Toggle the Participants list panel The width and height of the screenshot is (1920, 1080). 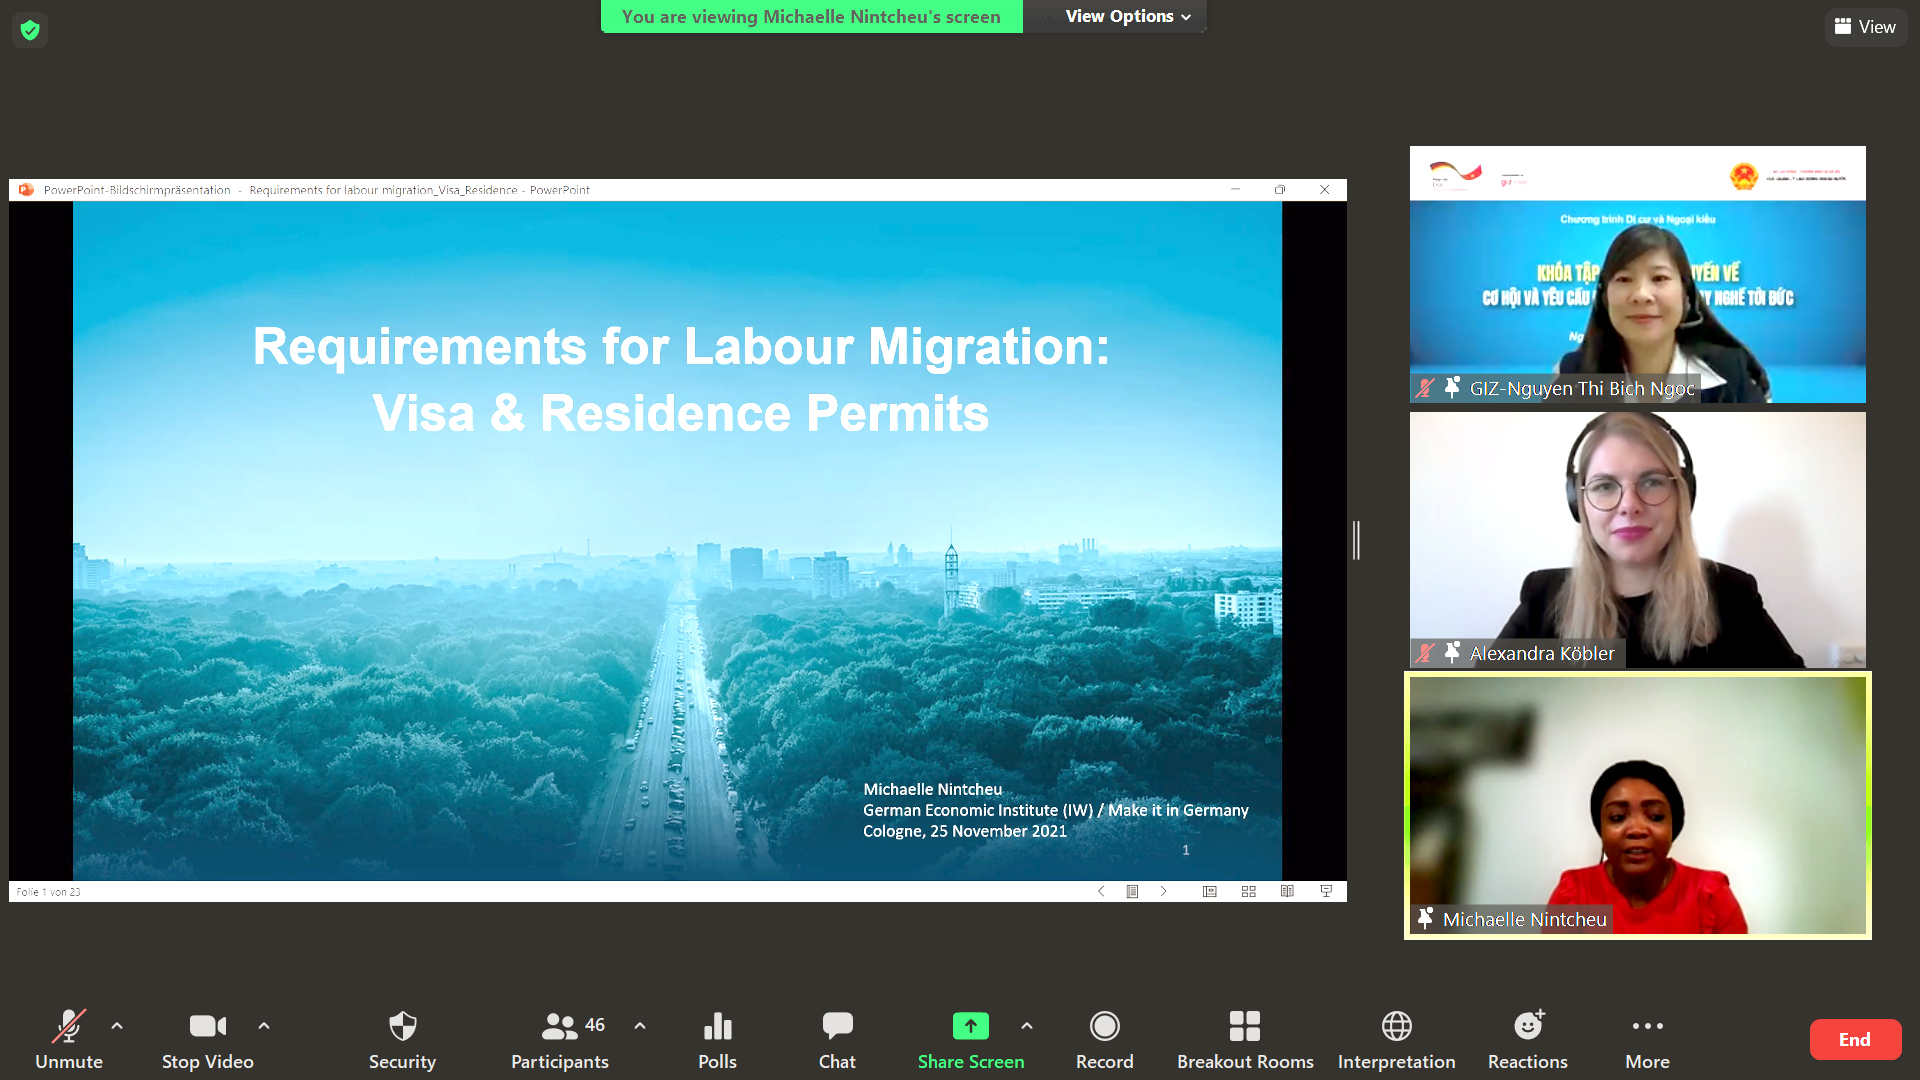[560, 1039]
